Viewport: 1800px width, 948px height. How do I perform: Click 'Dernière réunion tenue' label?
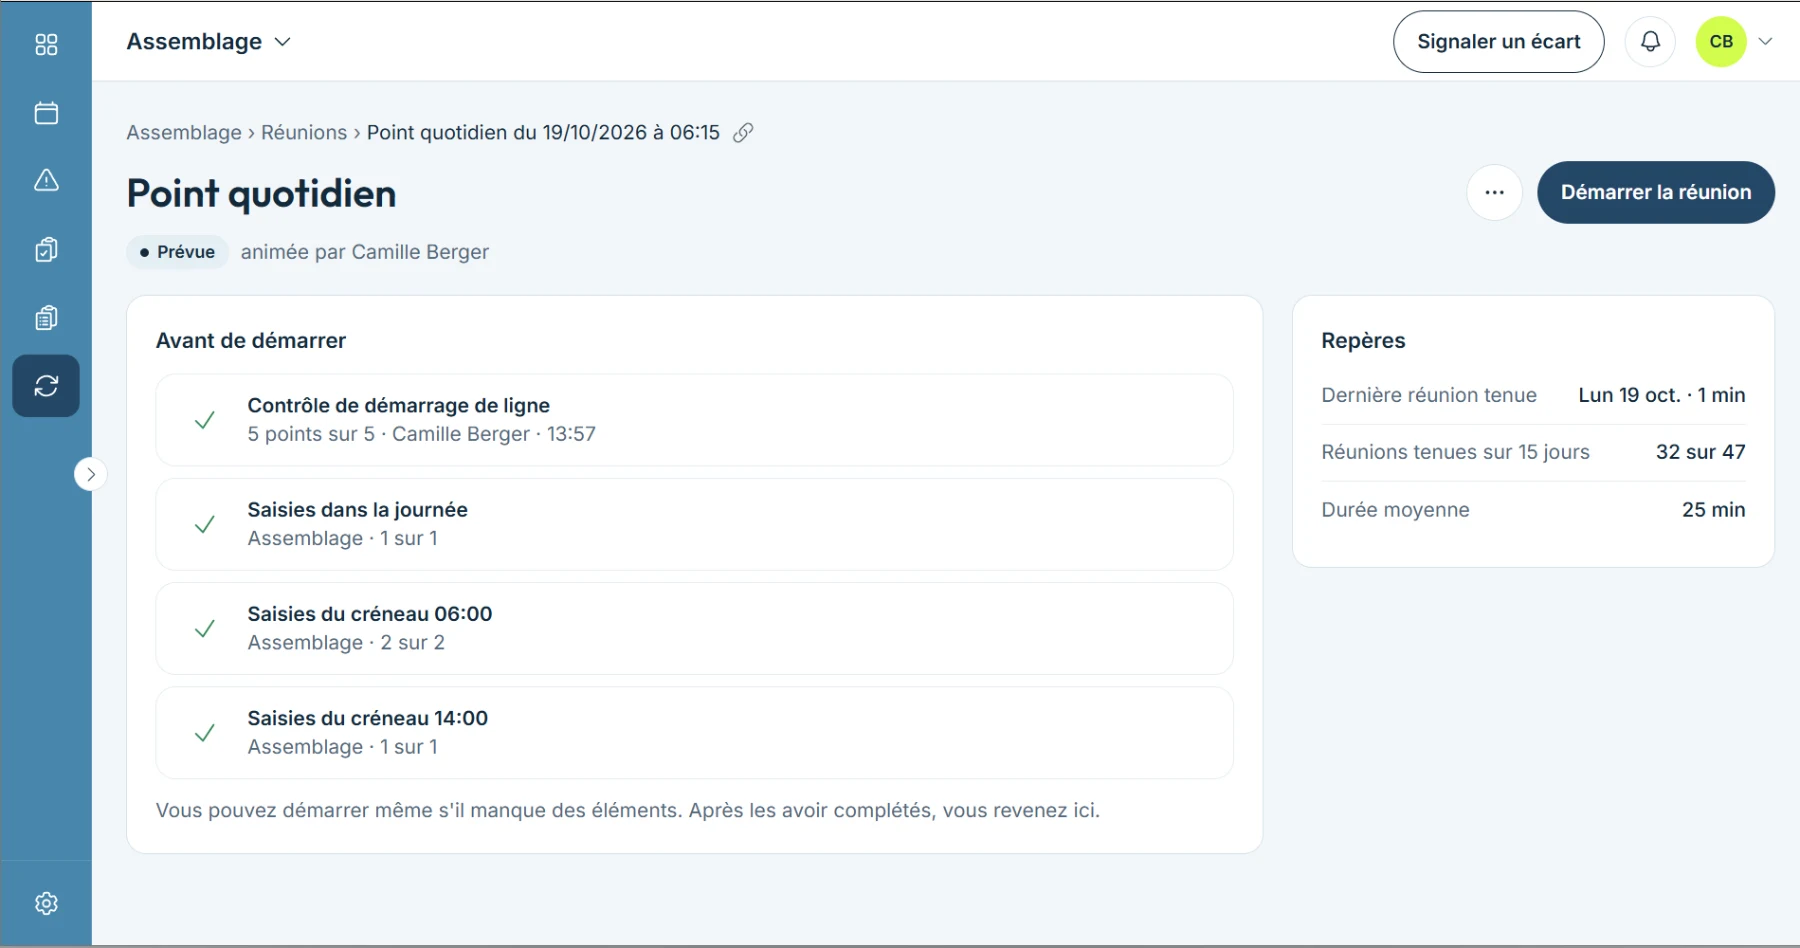[1429, 395]
